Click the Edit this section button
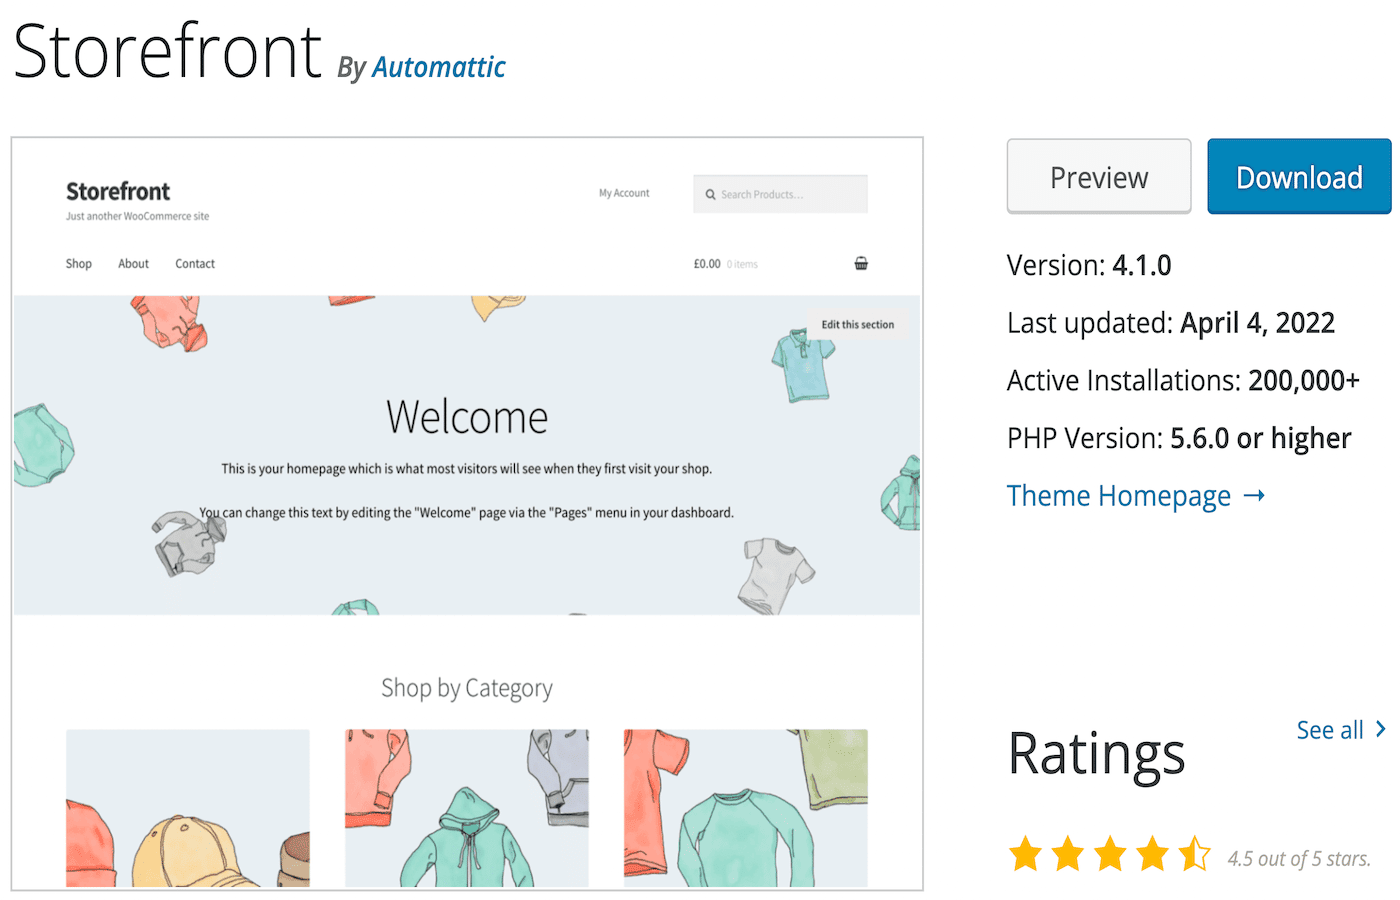 [x=857, y=324]
